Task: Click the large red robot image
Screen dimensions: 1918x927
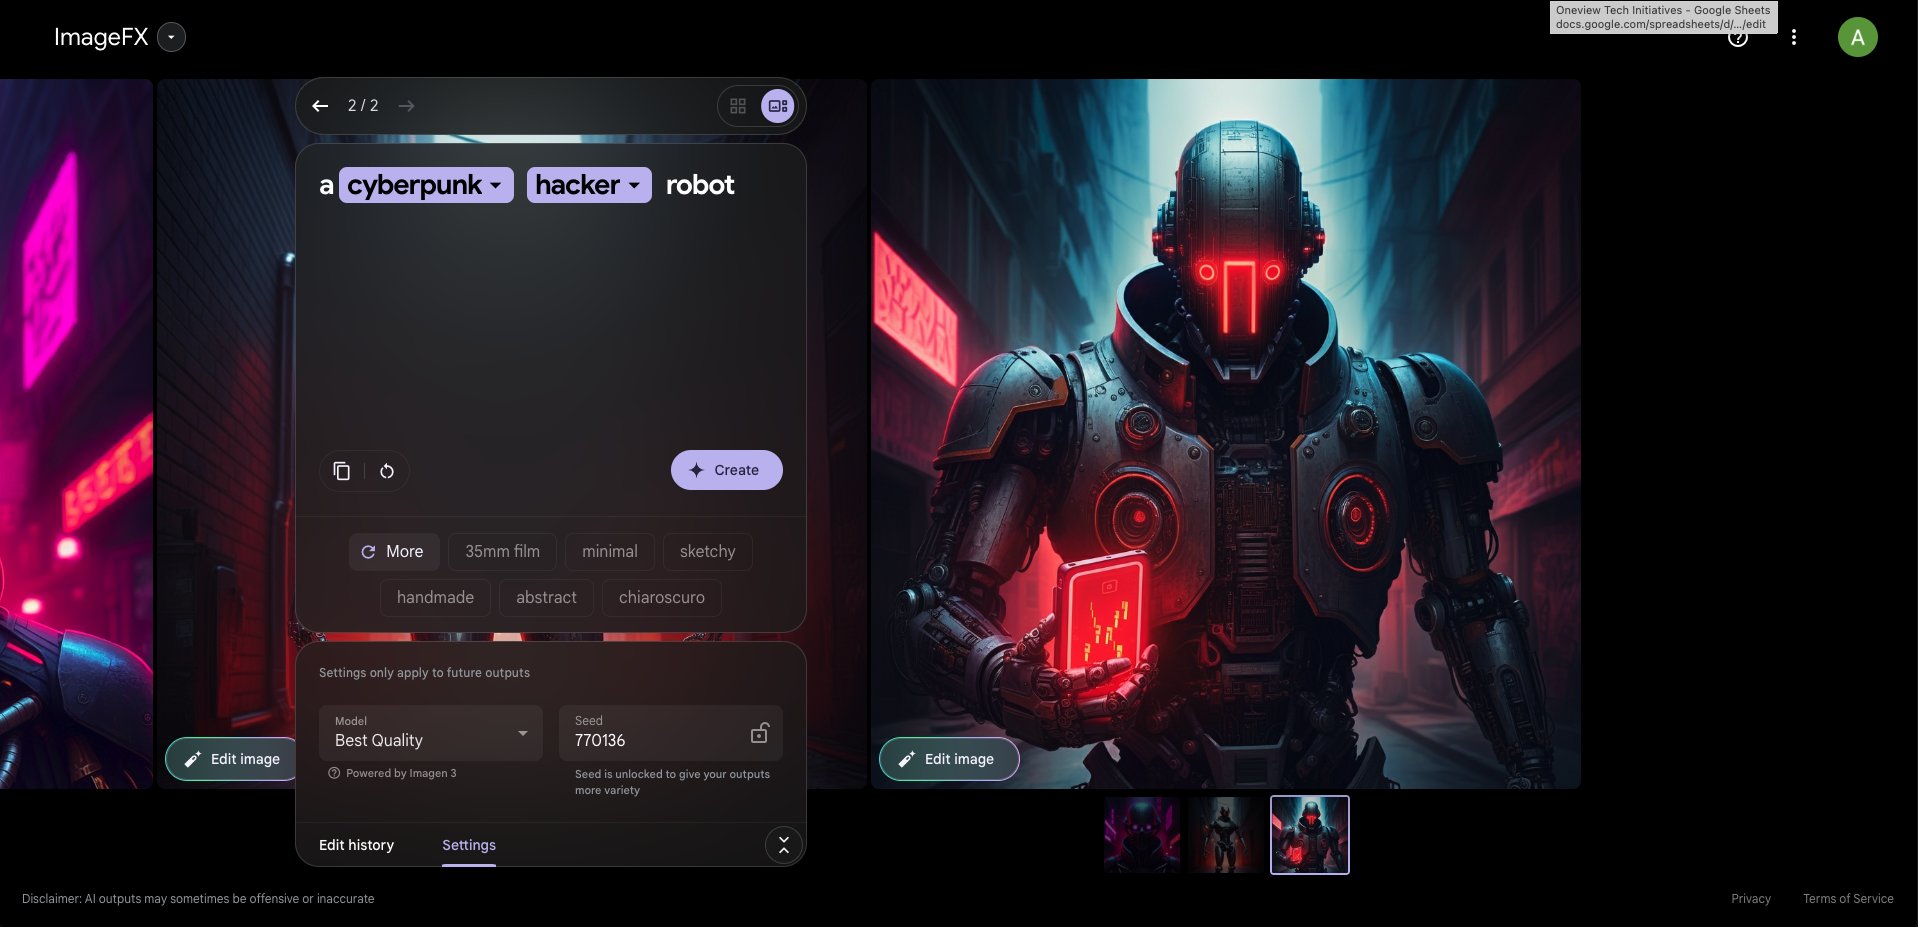Action: coord(1226,433)
